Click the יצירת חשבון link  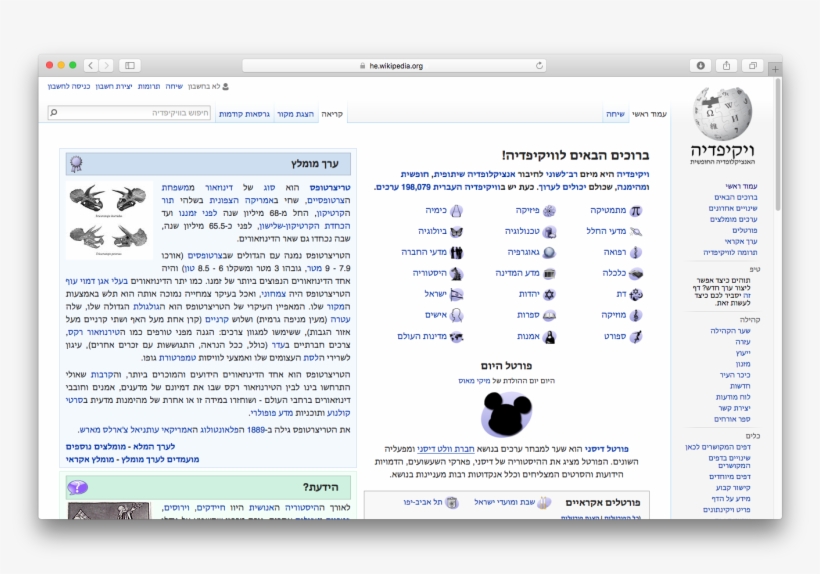point(113,86)
